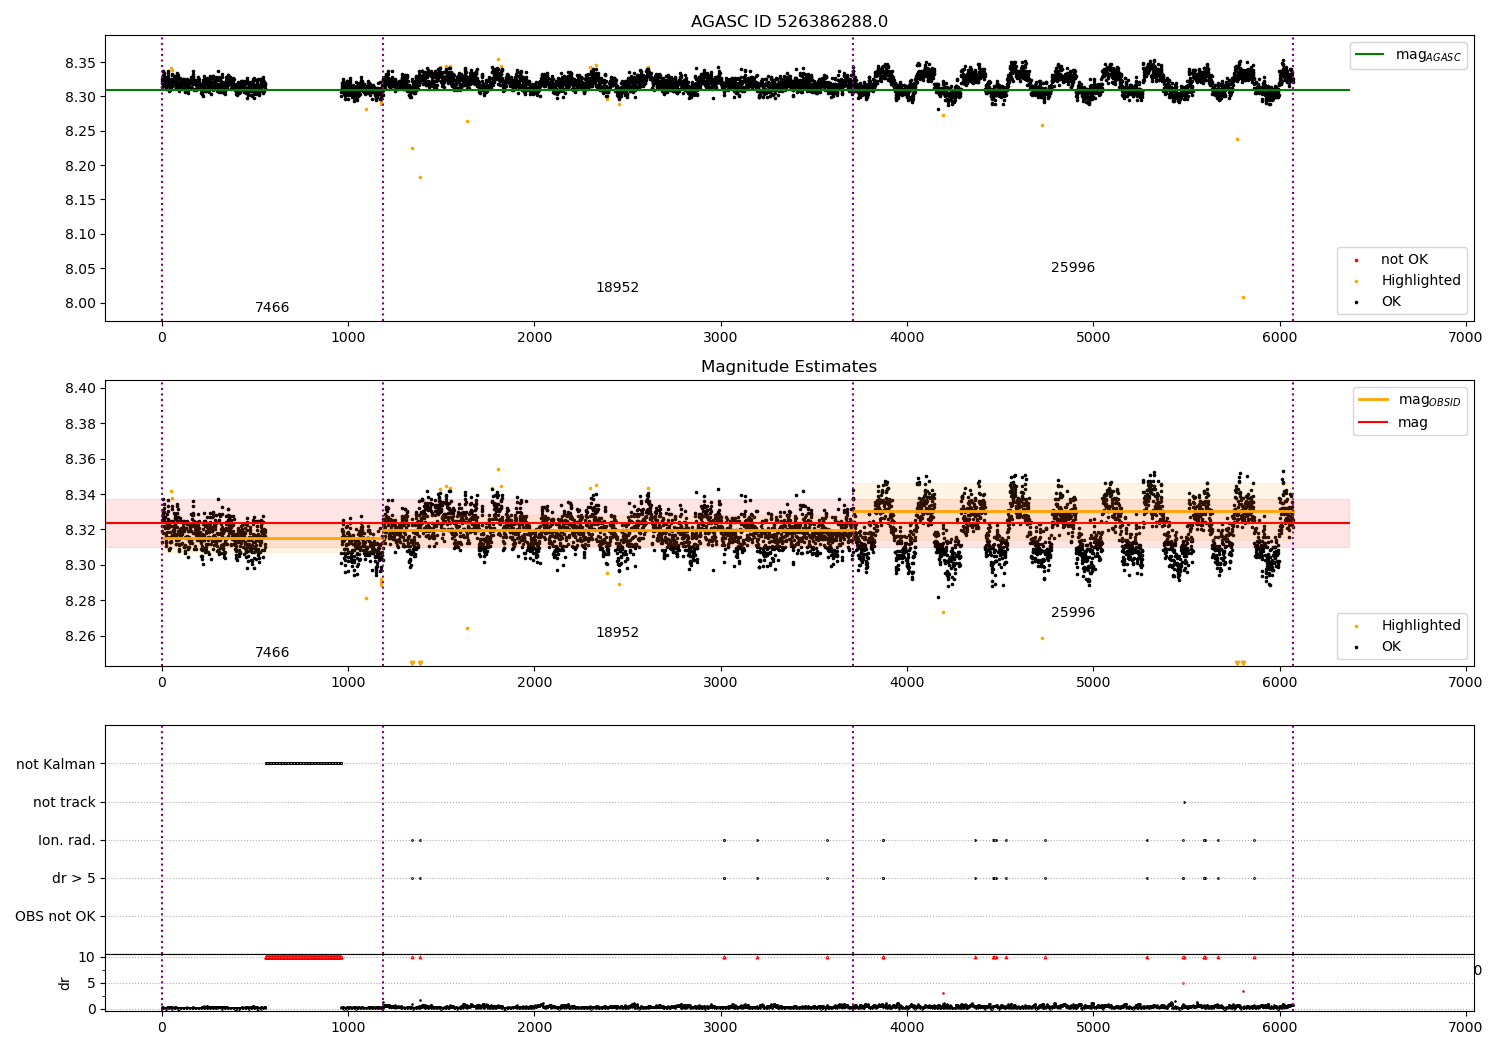Click the 'Magnitude Estimates' plot title

(789, 367)
